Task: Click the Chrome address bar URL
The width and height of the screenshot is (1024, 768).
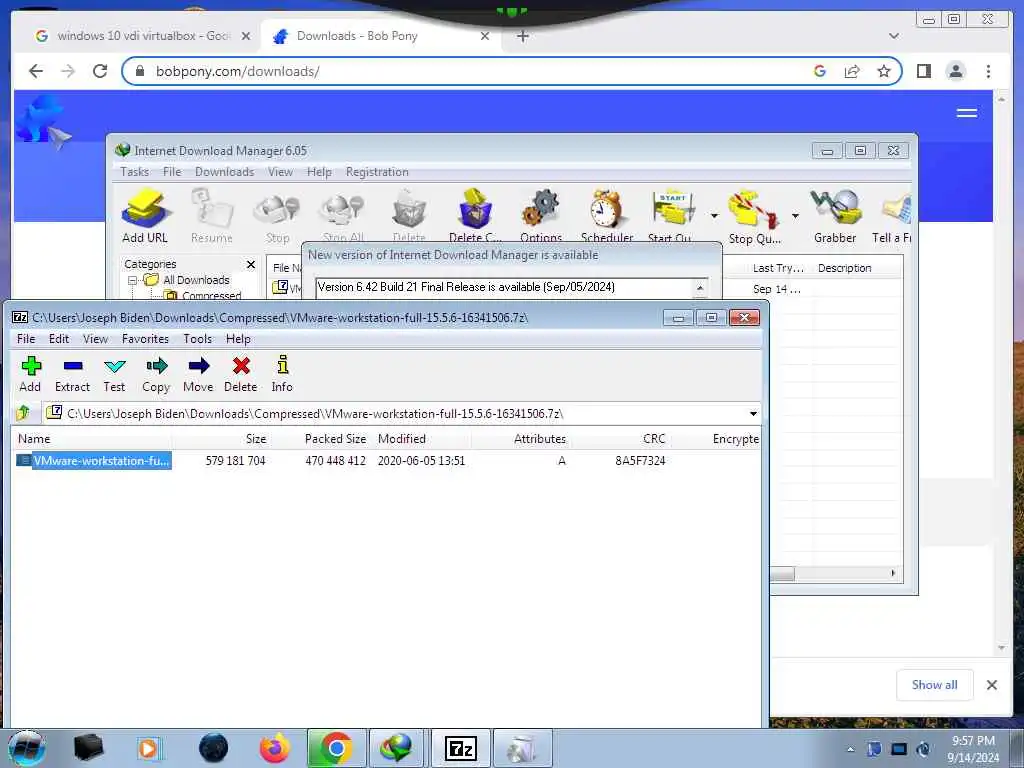Action: tap(238, 71)
